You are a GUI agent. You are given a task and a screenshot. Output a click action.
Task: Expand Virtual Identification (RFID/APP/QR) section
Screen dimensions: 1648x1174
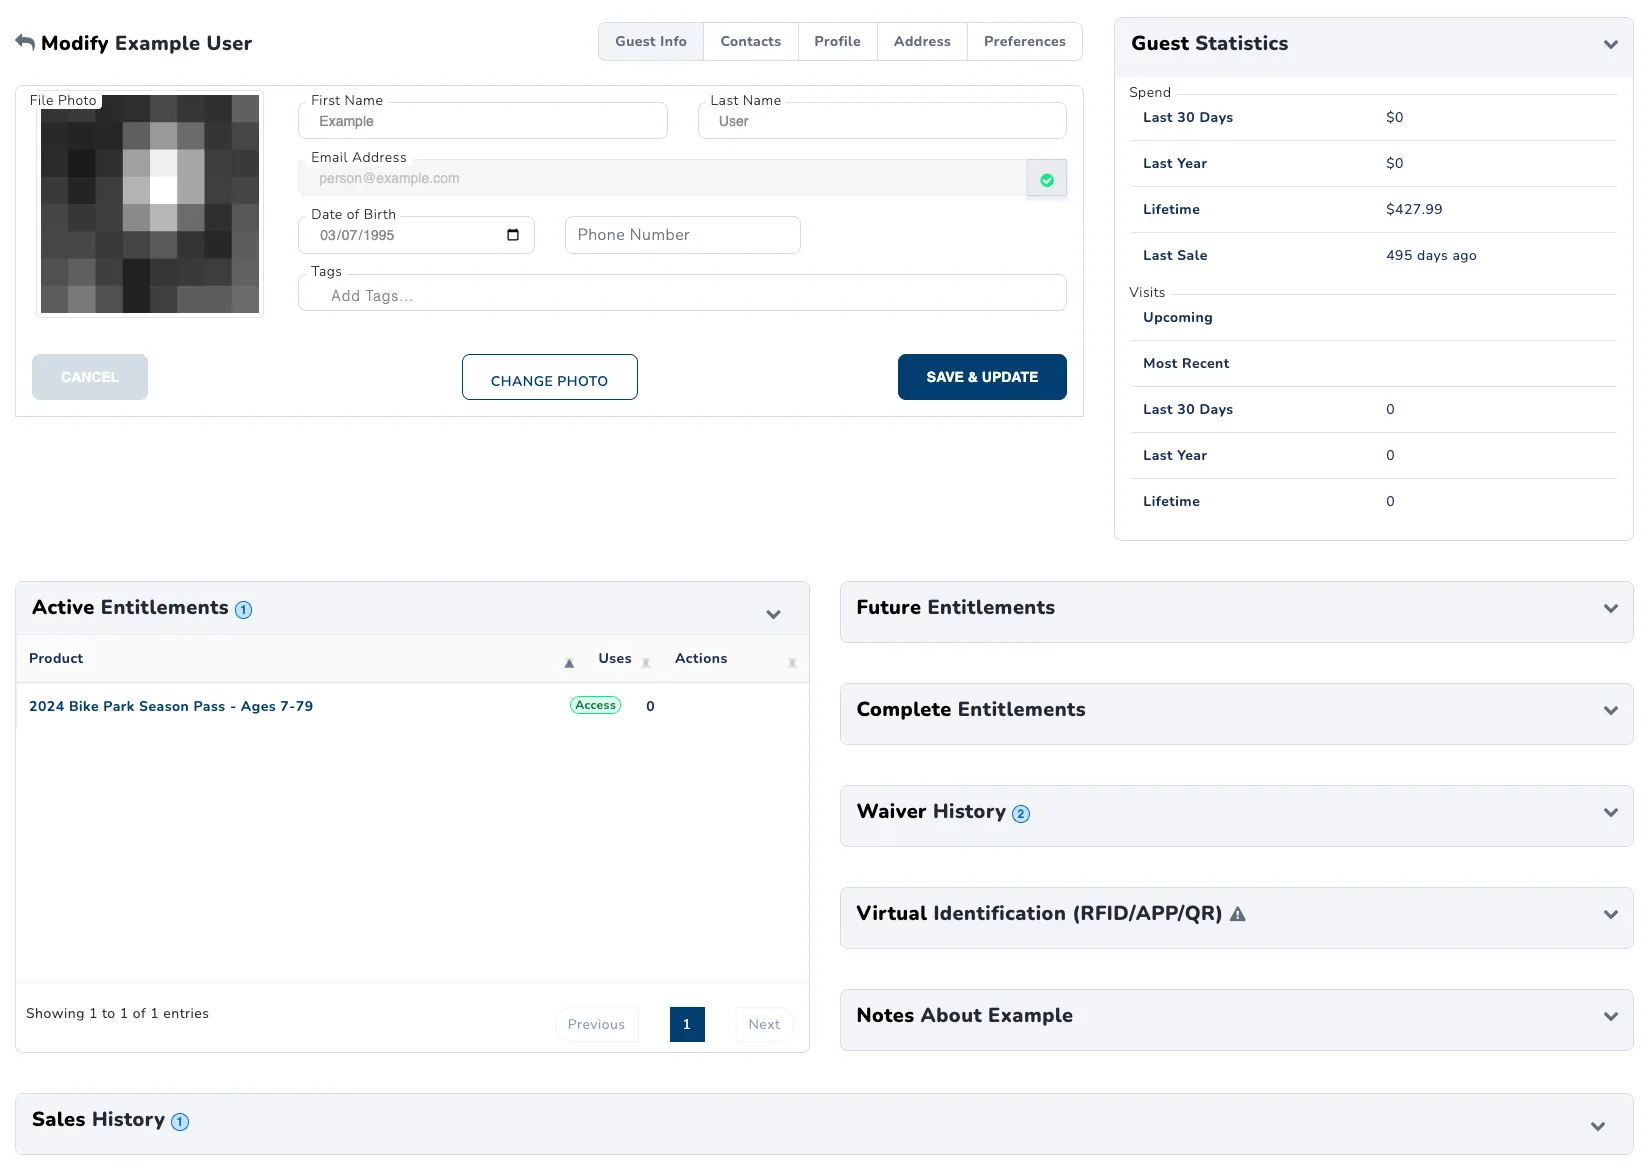pyautogui.click(x=1611, y=914)
